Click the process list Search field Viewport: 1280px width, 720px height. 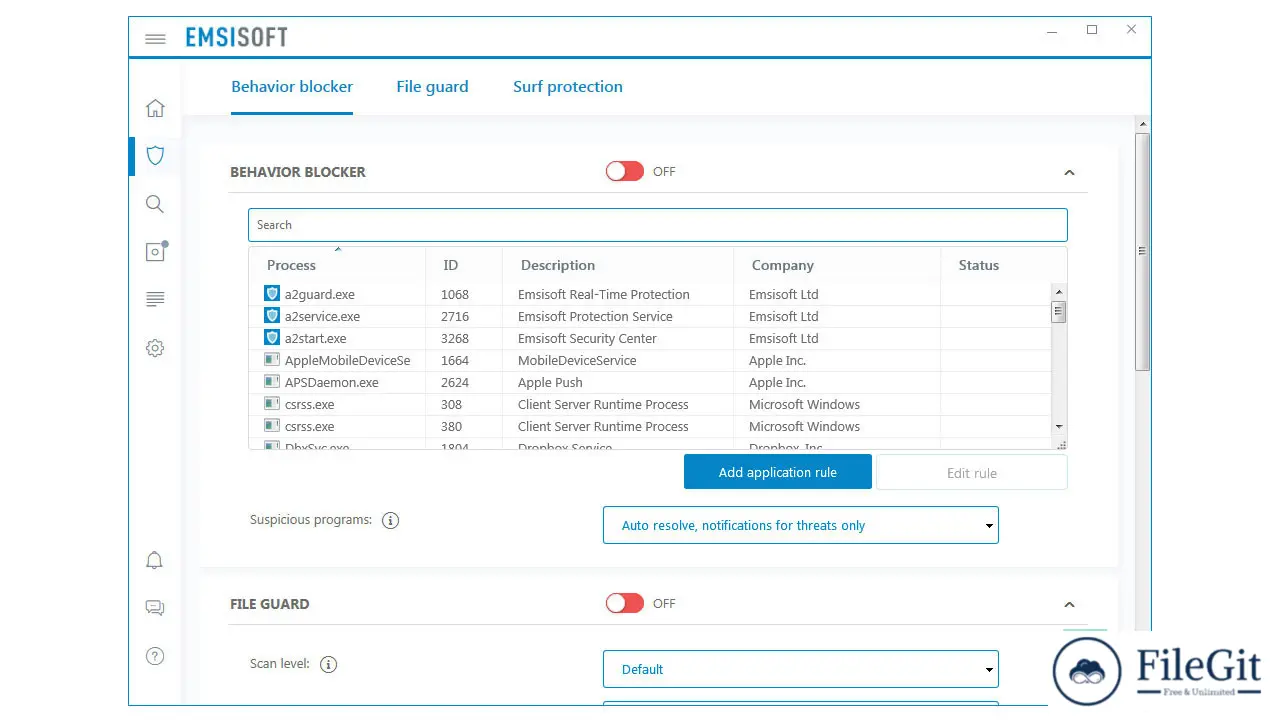(x=658, y=225)
